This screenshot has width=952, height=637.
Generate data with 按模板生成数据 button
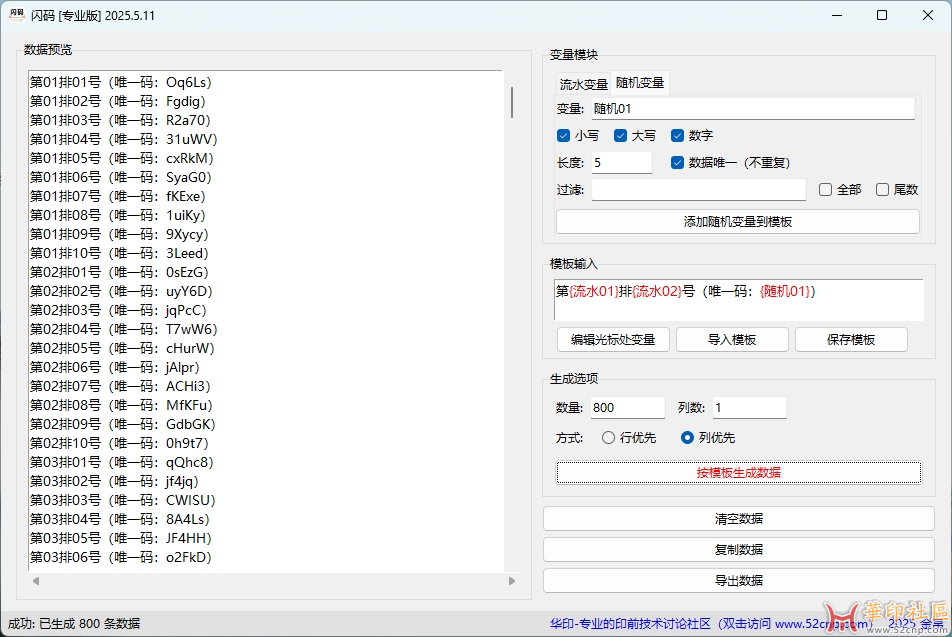738,472
